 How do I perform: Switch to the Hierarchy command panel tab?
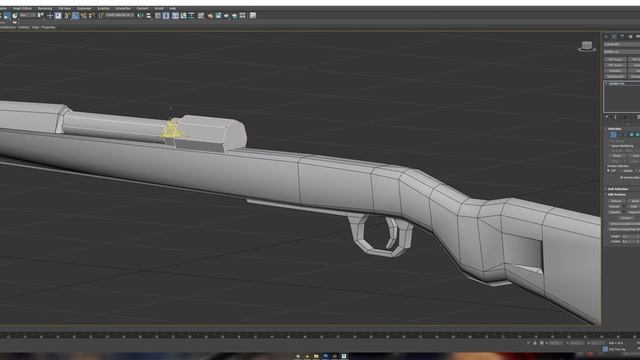[x=622, y=36]
